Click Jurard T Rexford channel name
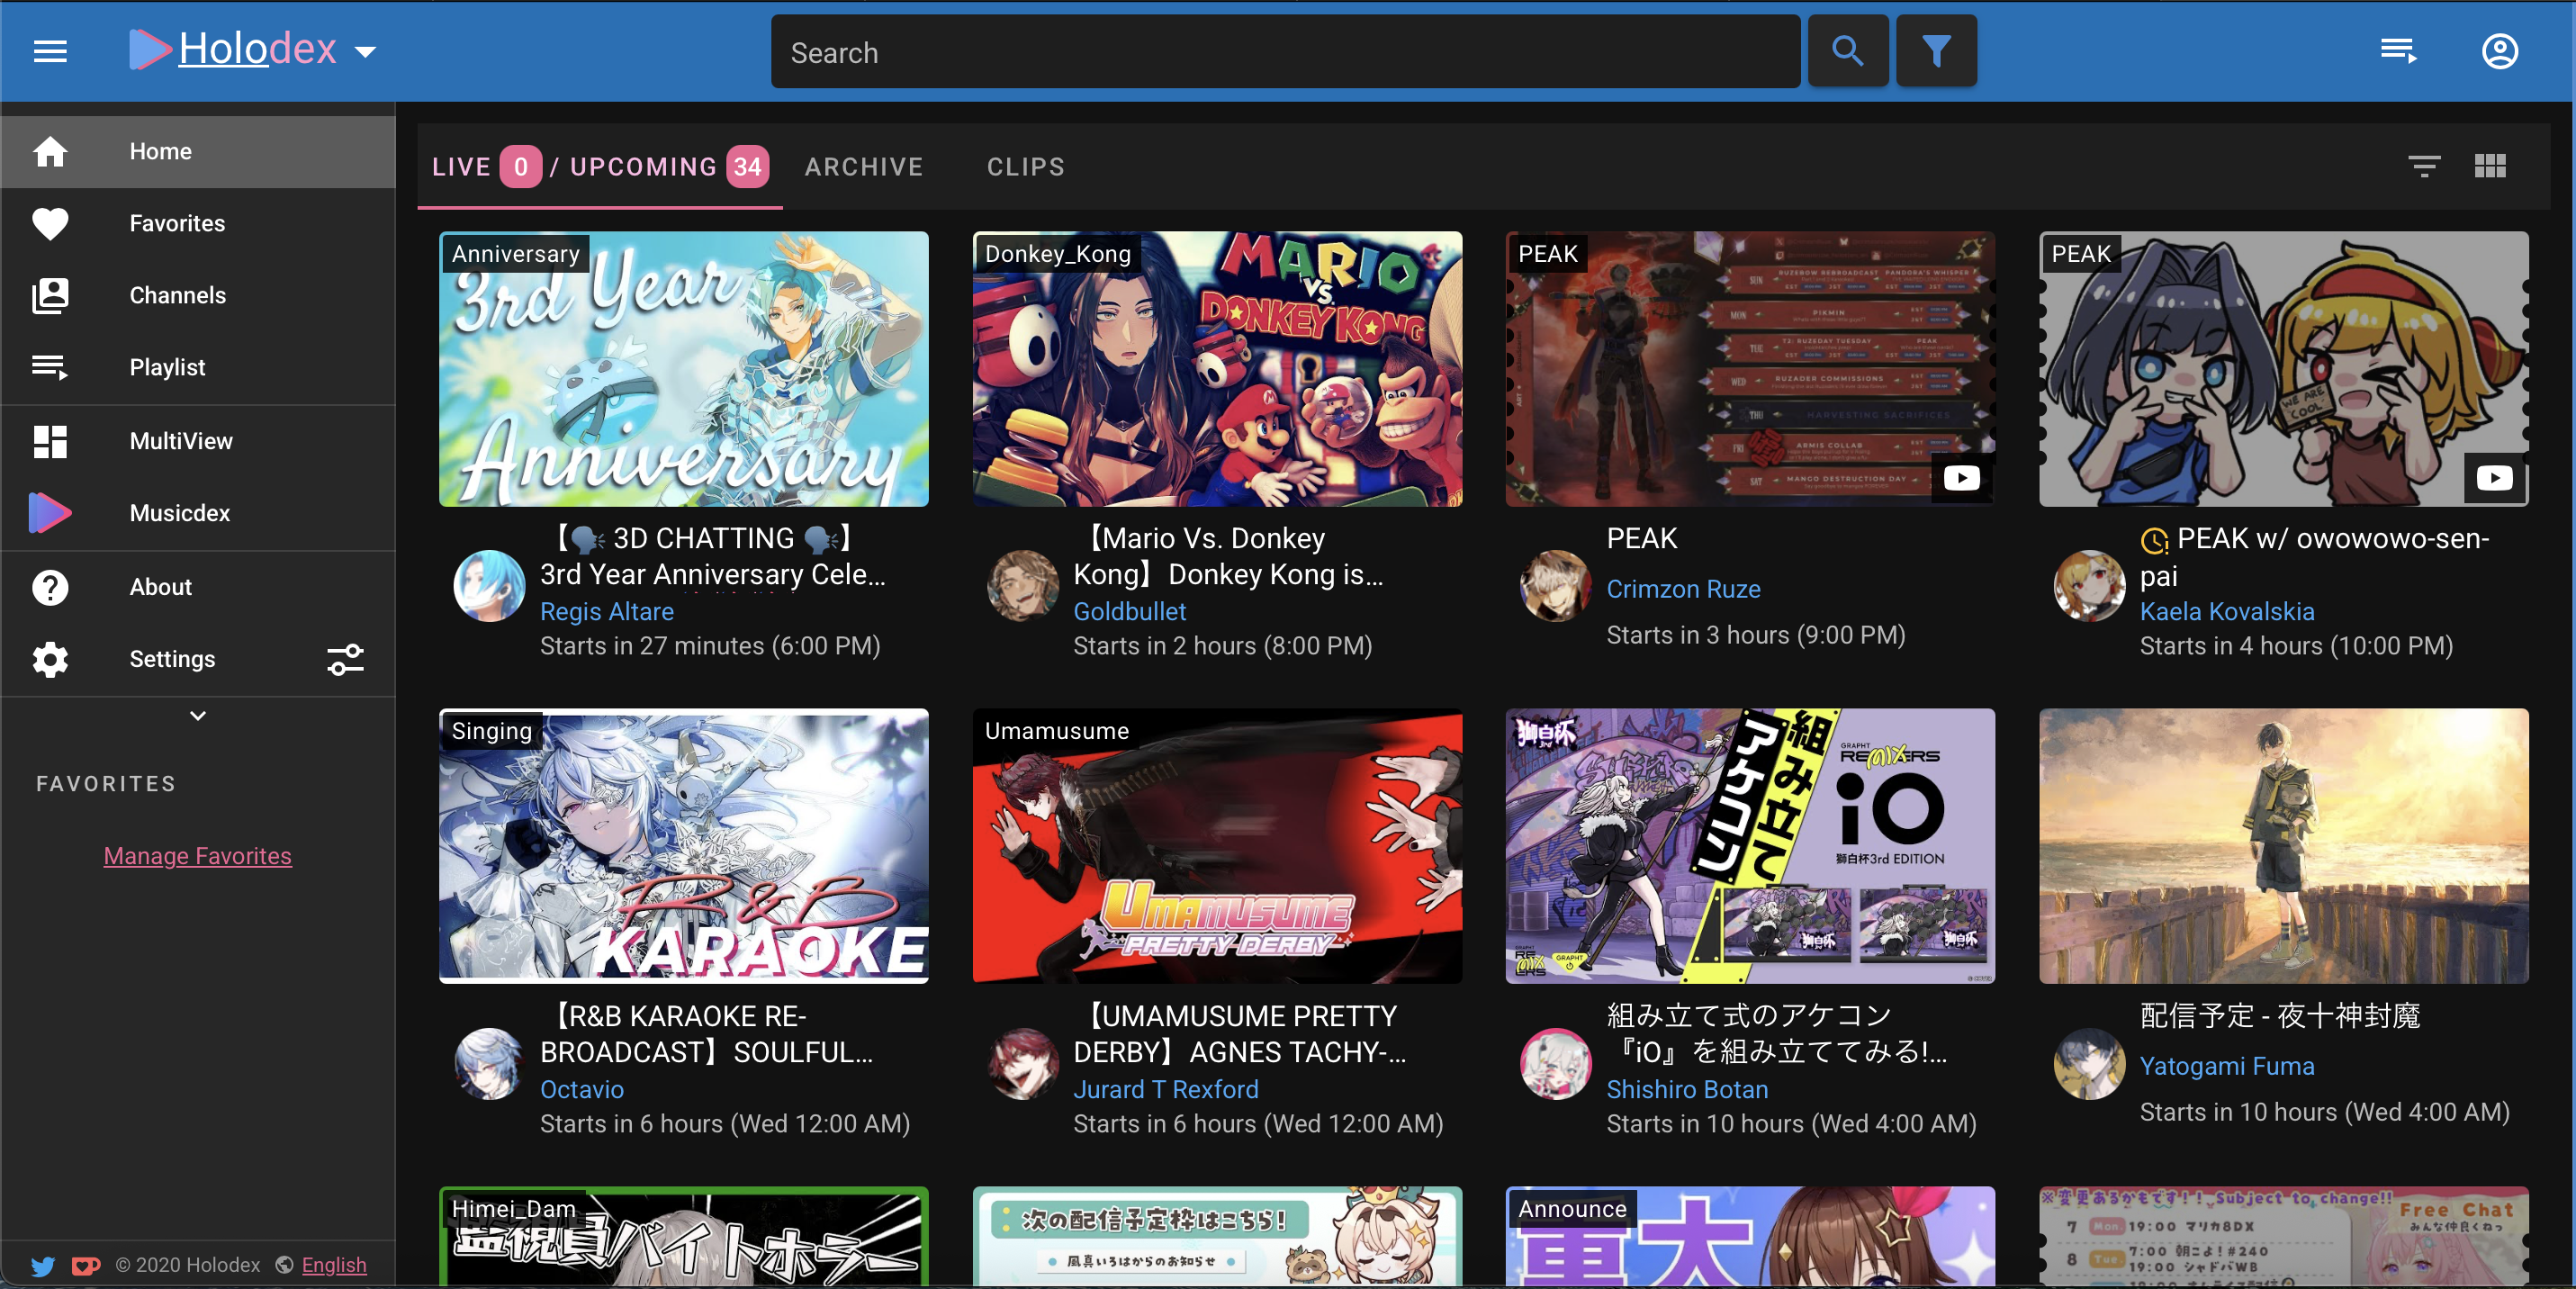 pyautogui.click(x=1166, y=1089)
